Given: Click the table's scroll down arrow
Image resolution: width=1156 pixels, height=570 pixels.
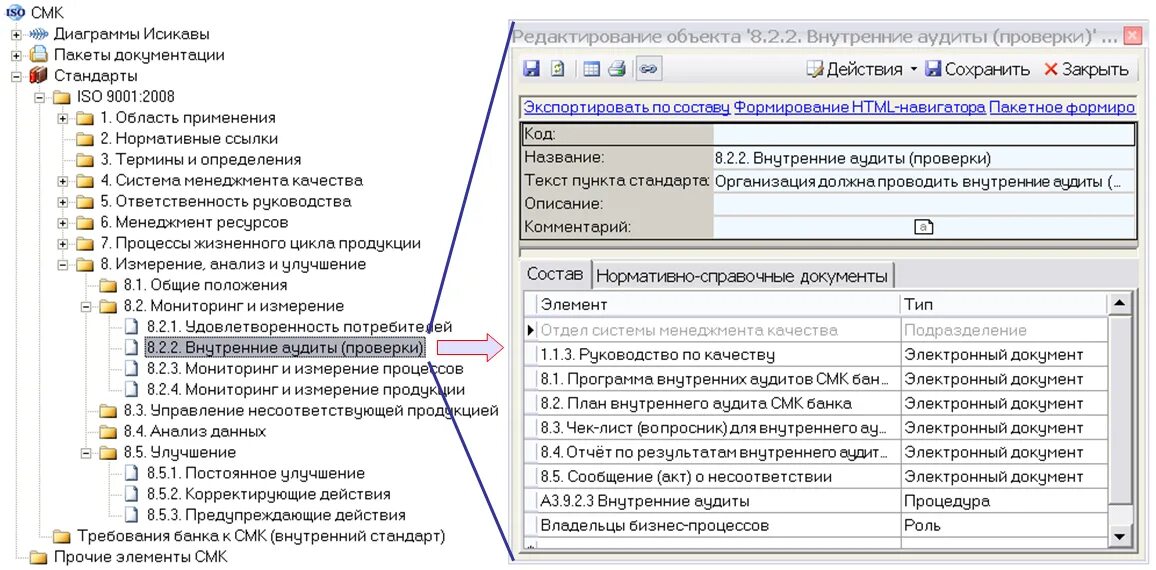Looking at the screenshot, I should coord(1119,537).
